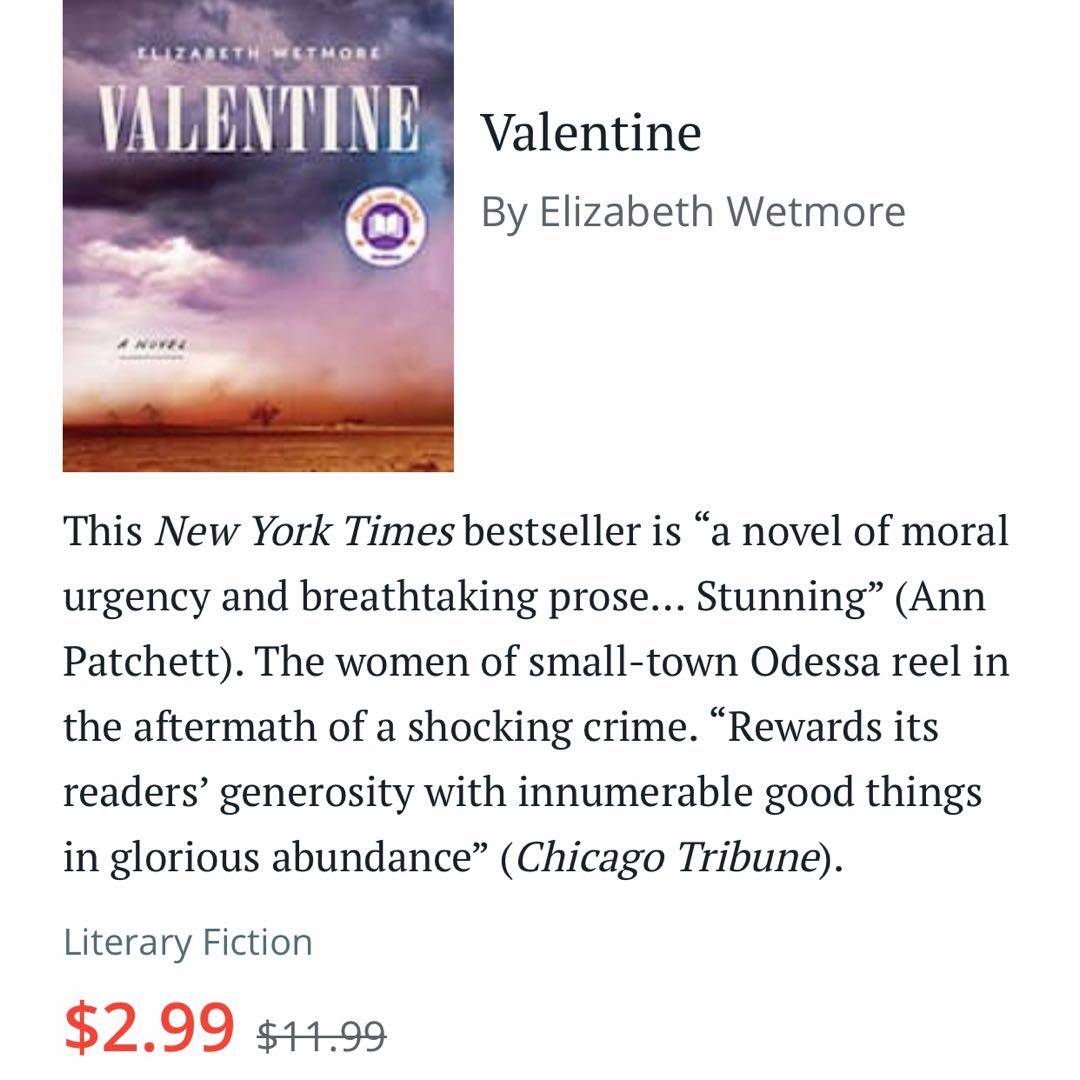Click the VALENTINE title printed on cover
This screenshot has width=1080, height=1080.
(x=257, y=120)
